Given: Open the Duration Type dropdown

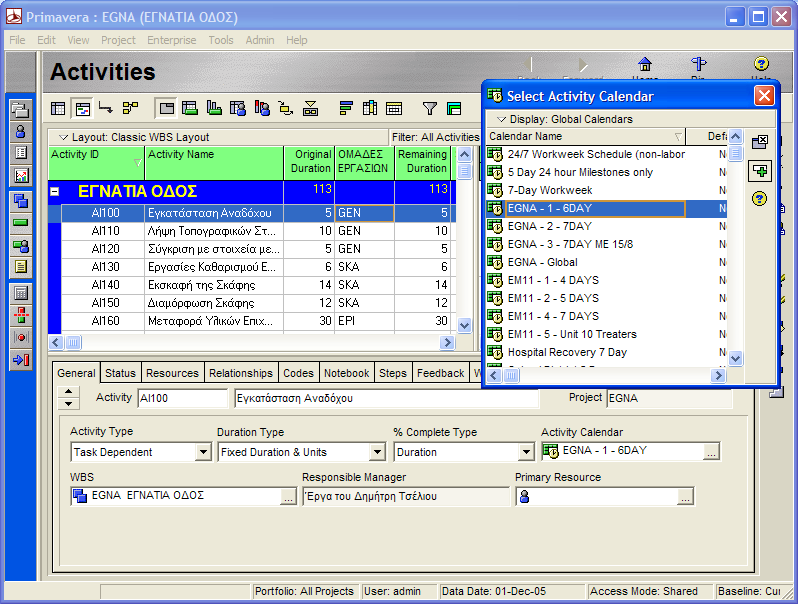Looking at the screenshot, I should pyautogui.click(x=377, y=452).
